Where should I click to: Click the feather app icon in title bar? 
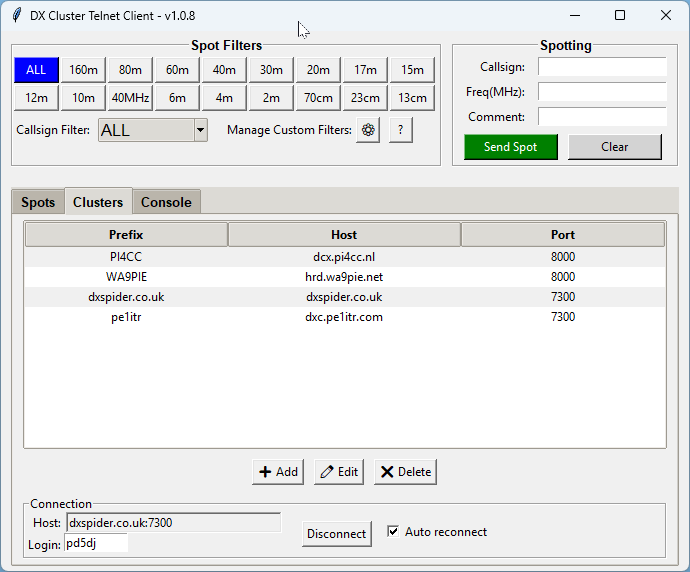pyautogui.click(x=16, y=15)
